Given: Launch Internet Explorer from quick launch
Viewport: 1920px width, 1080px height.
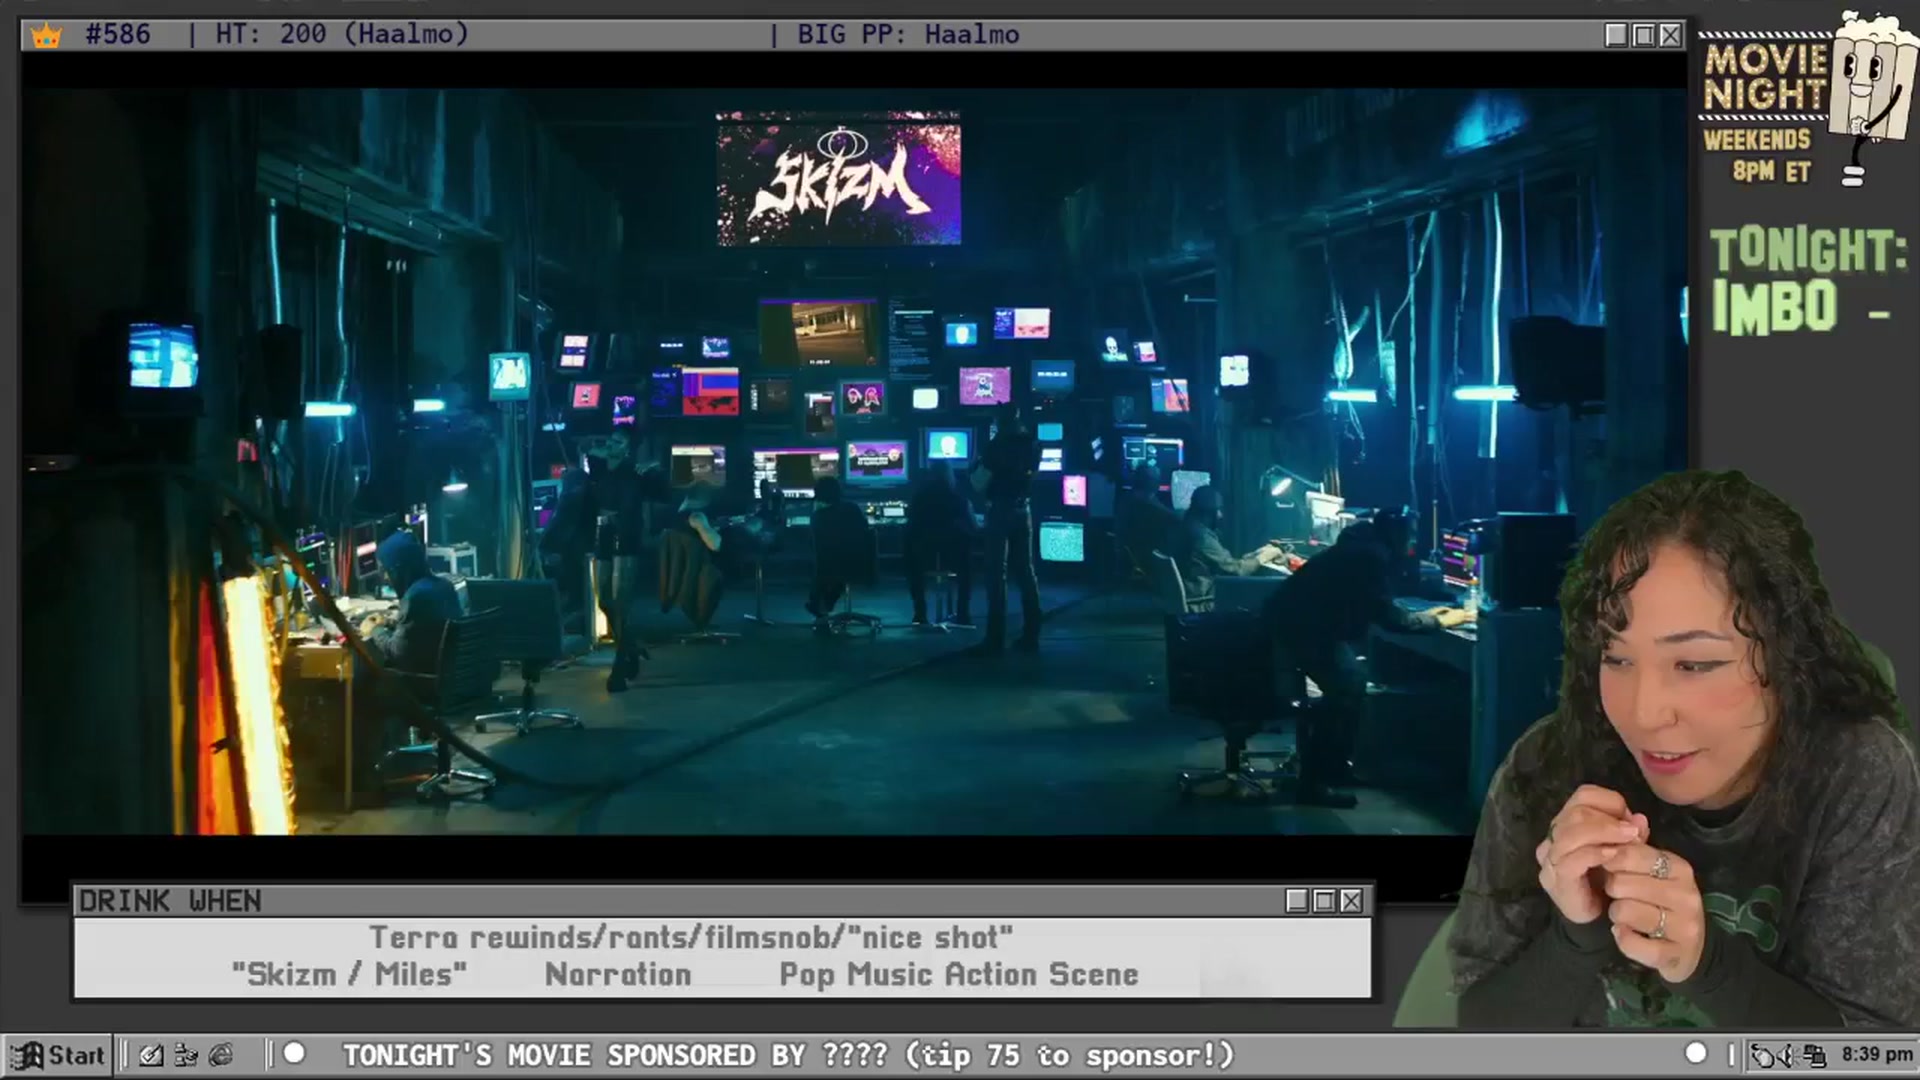Looking at the screenshot, I should [x=221, y=1055].
